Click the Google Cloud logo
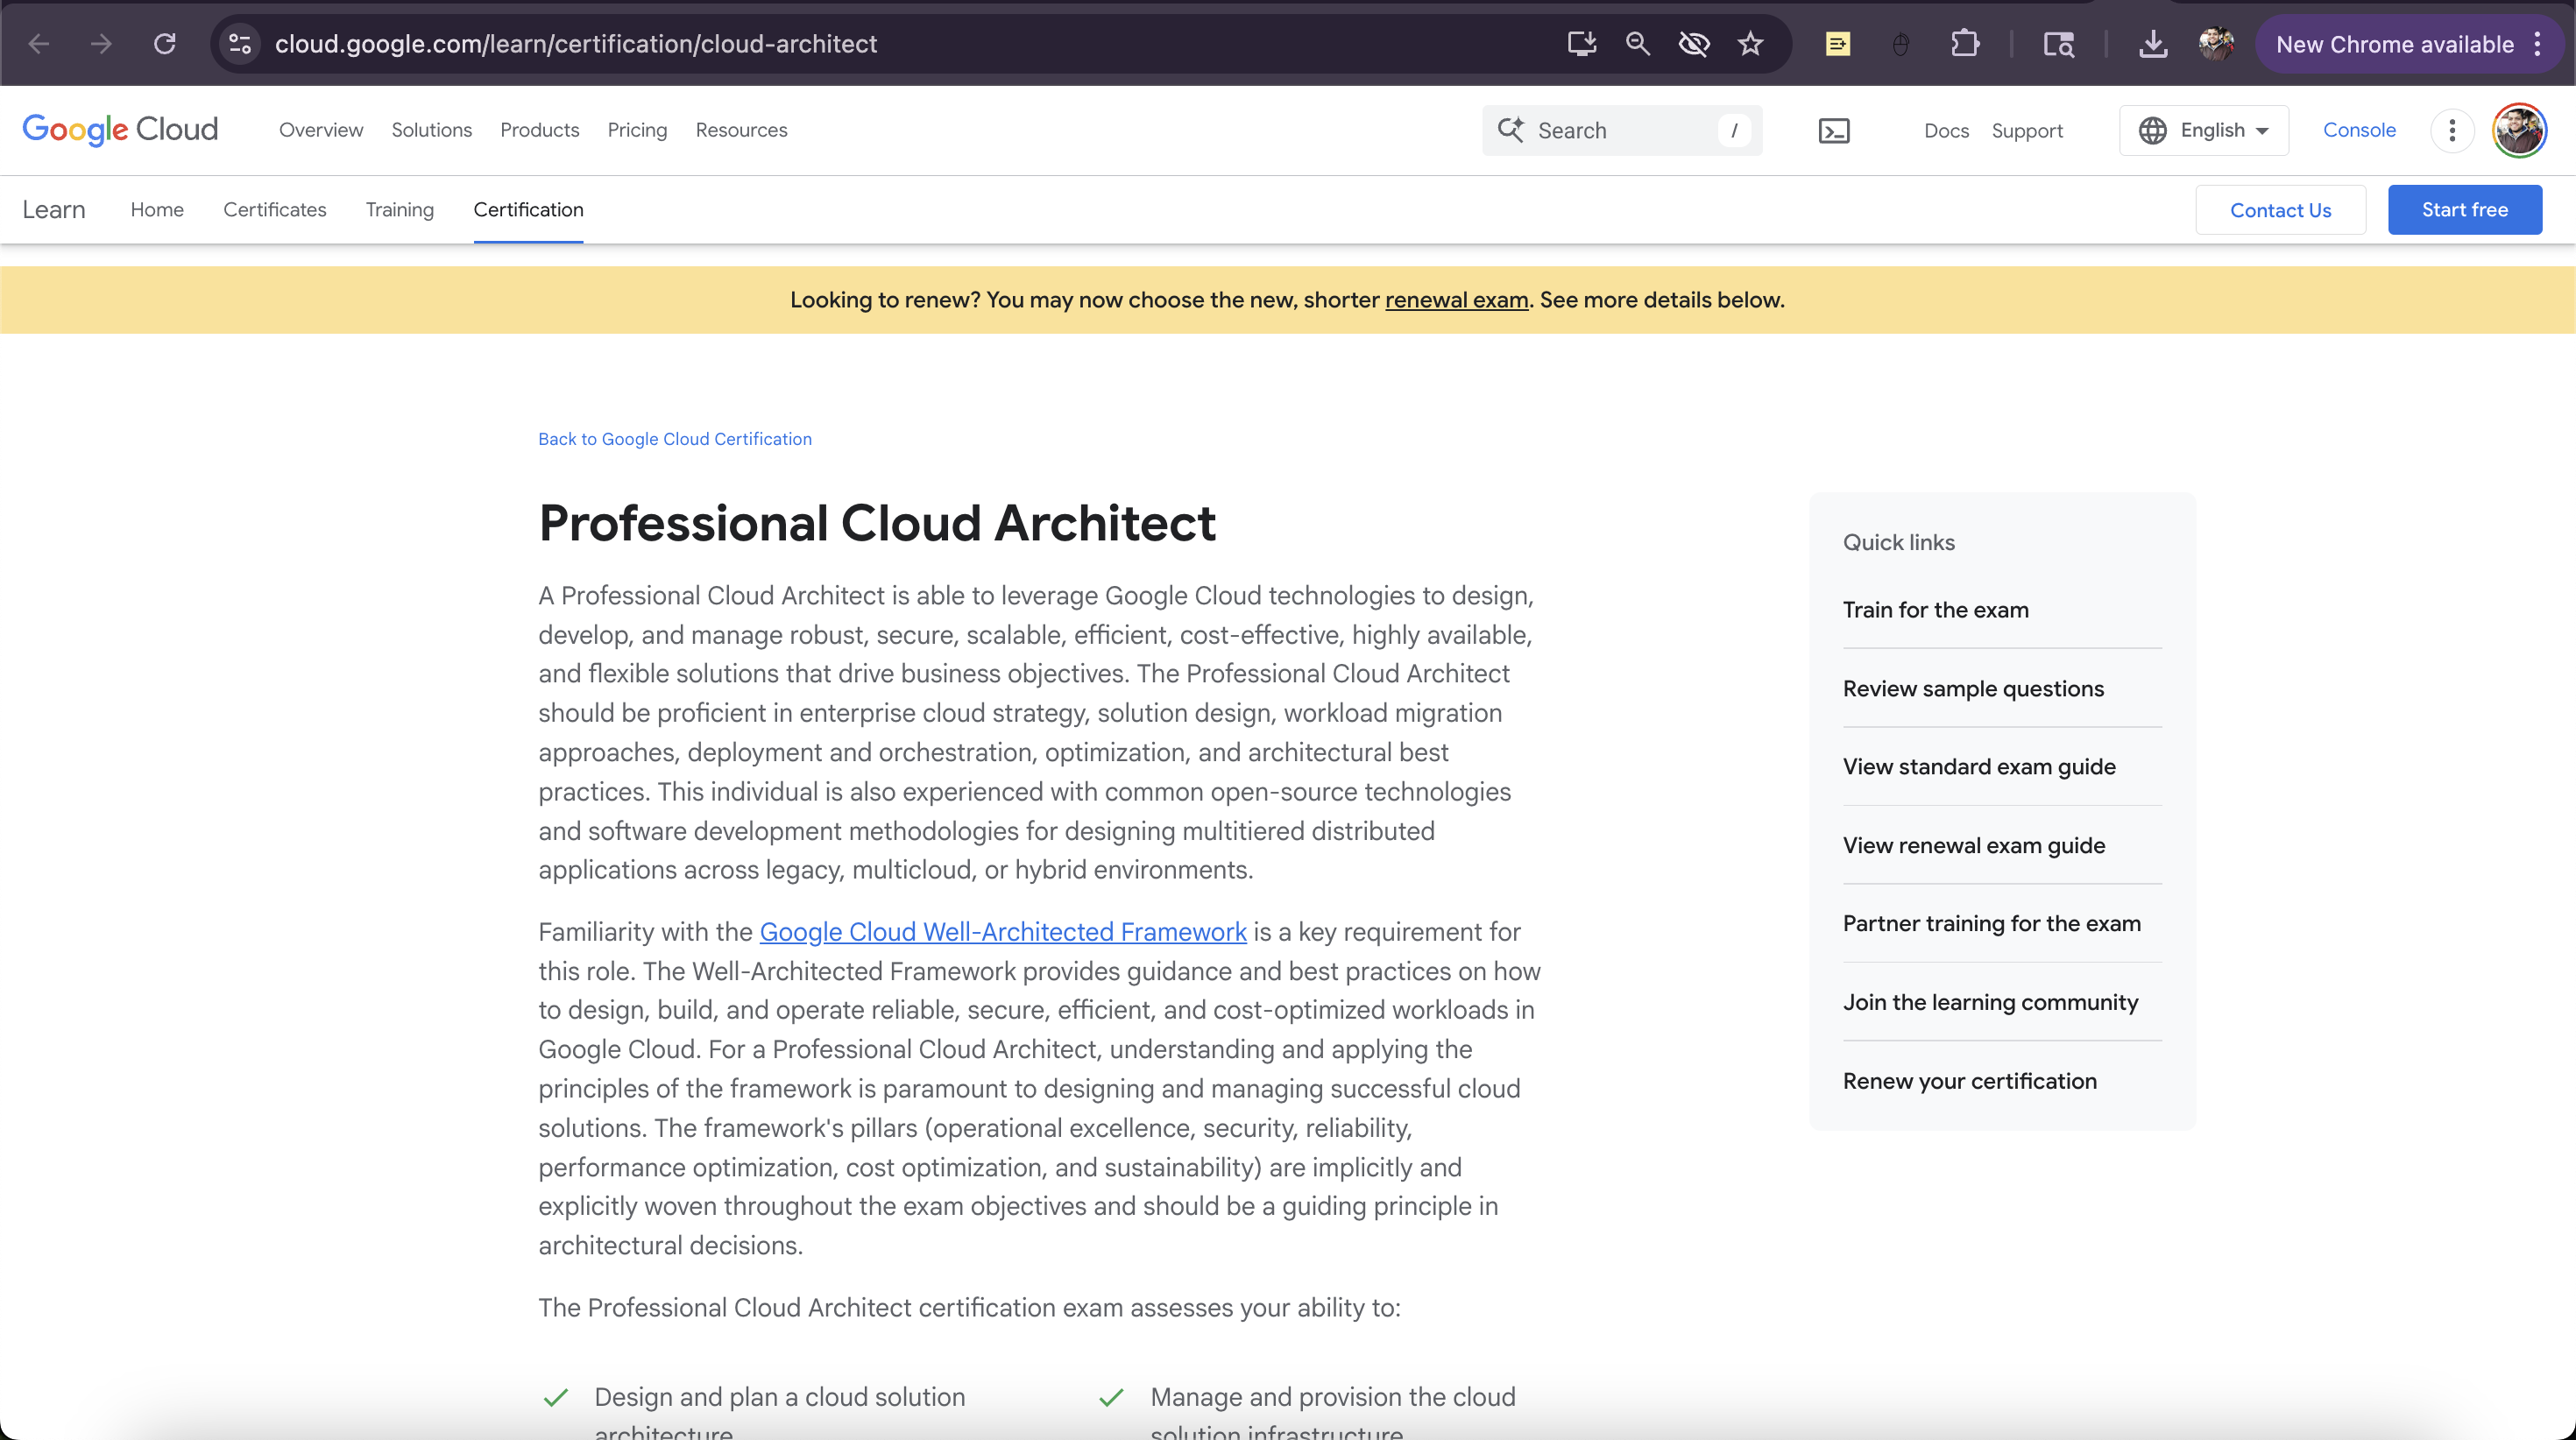 tap(119, 129)
